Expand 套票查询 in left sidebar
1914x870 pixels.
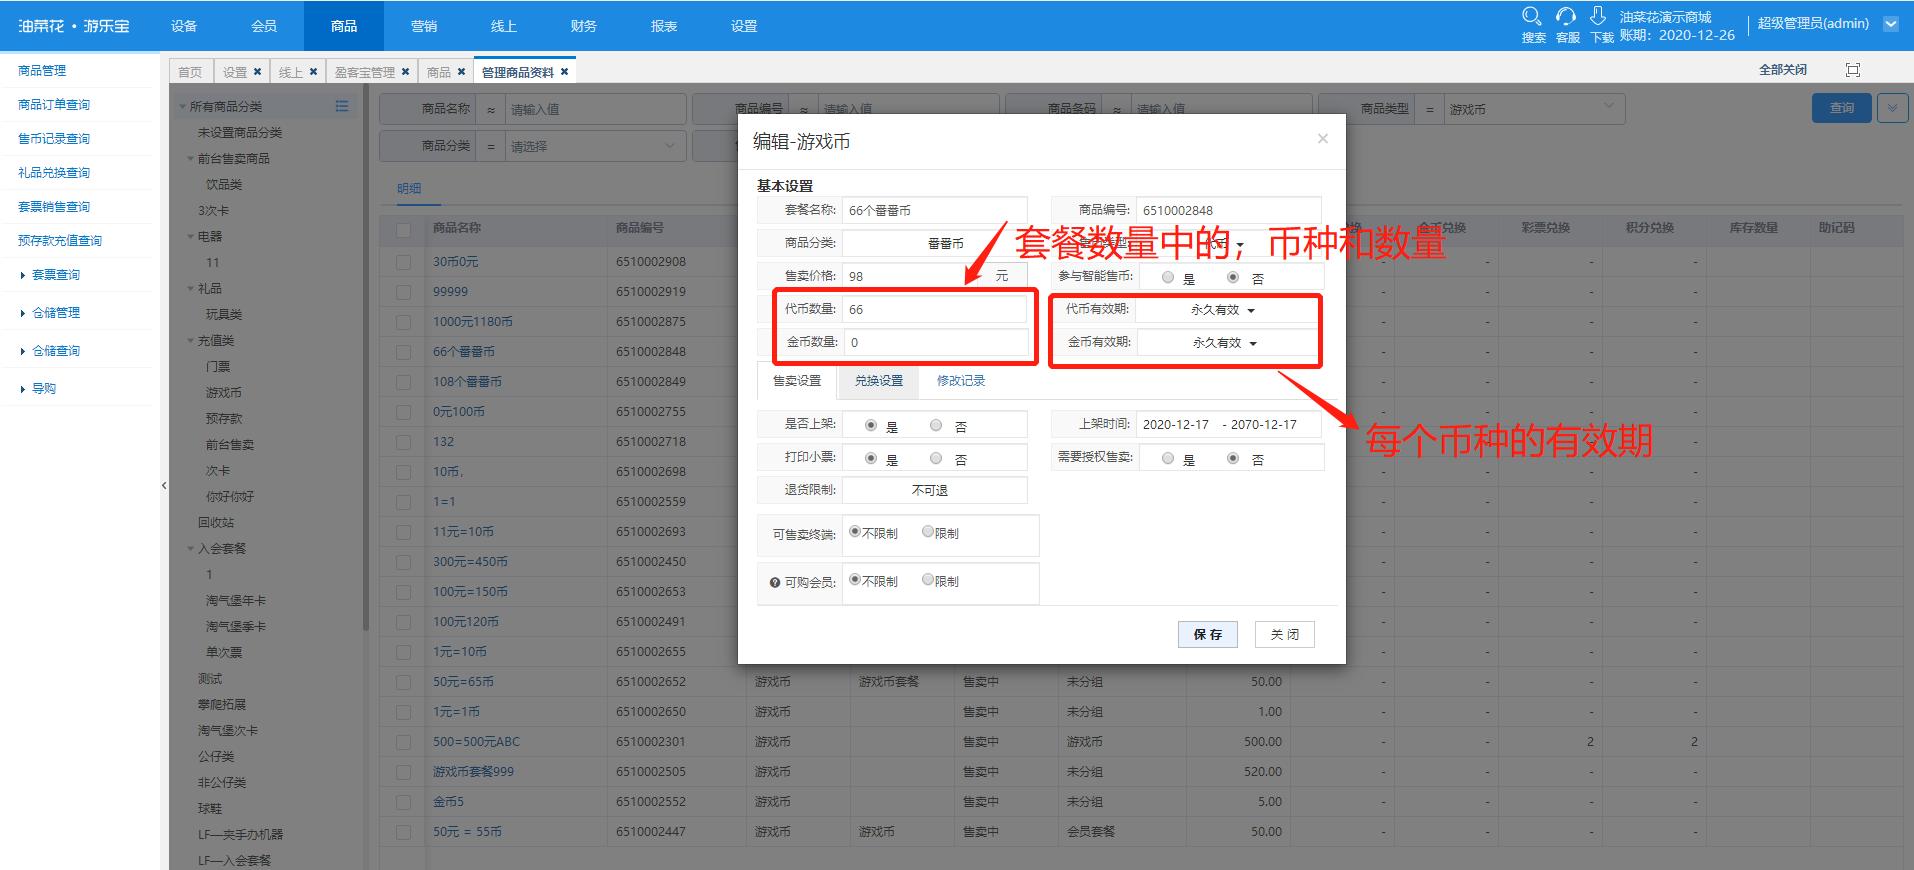[56, 275]
